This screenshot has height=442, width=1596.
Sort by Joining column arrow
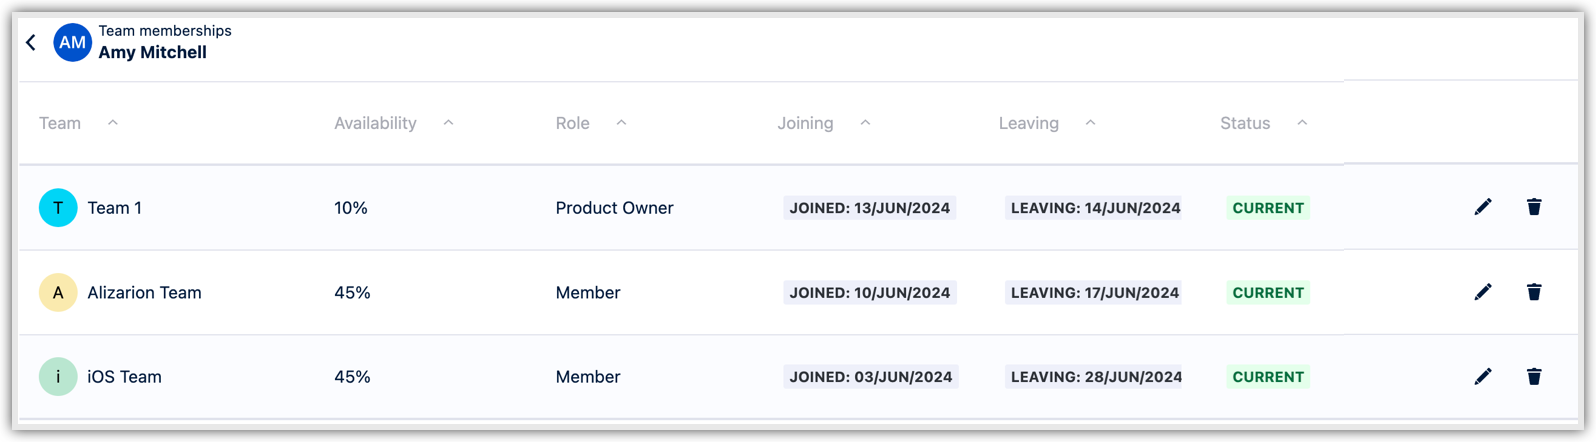865,123
